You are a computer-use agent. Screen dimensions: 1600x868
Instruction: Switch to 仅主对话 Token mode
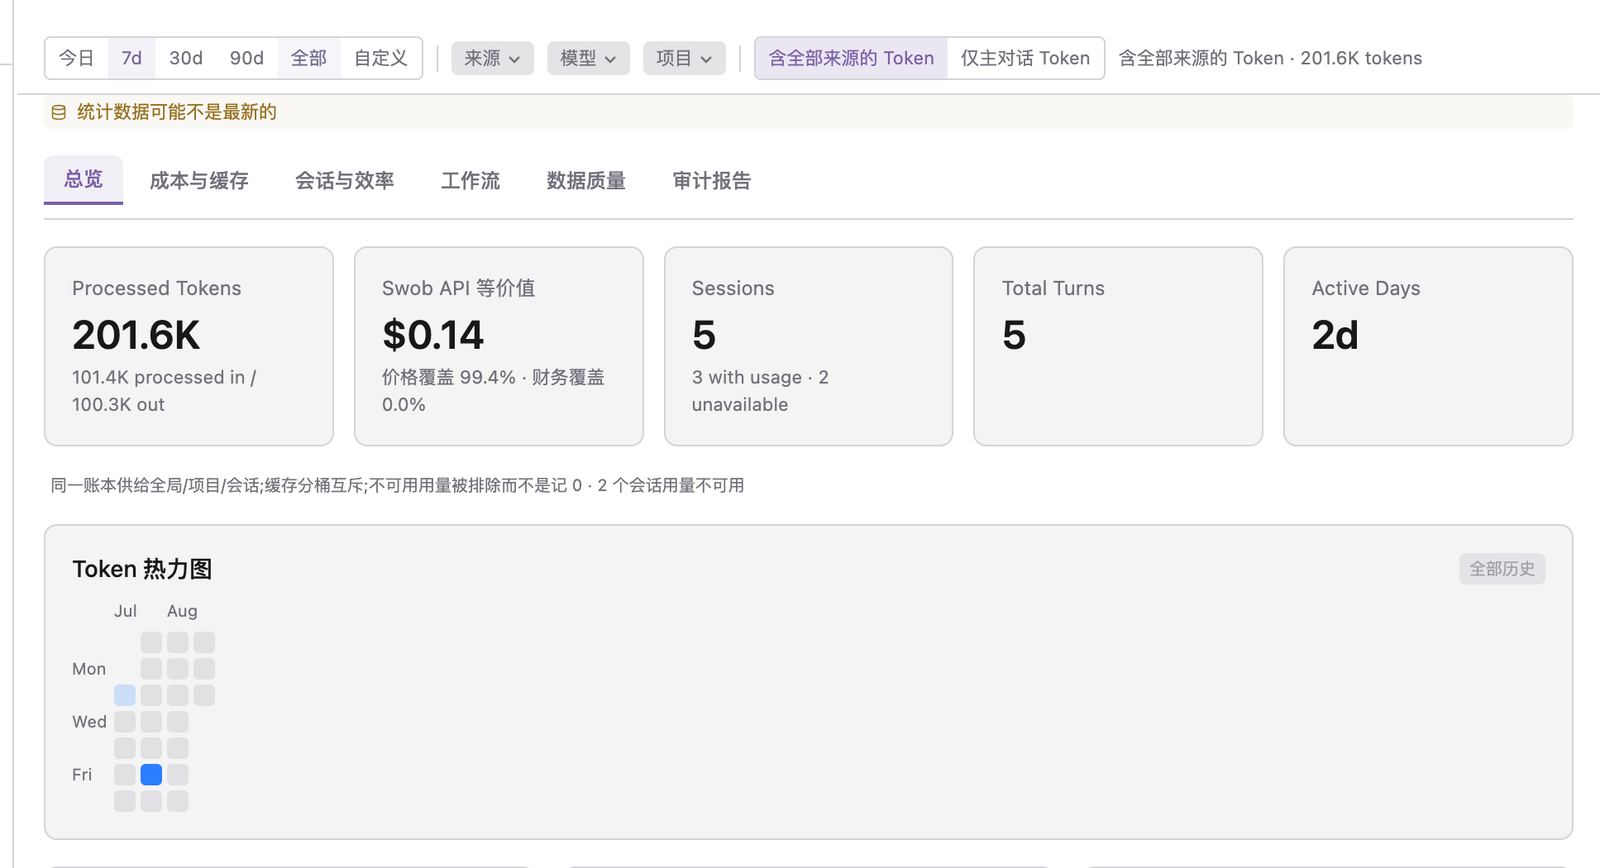[x=1025, y=58]
